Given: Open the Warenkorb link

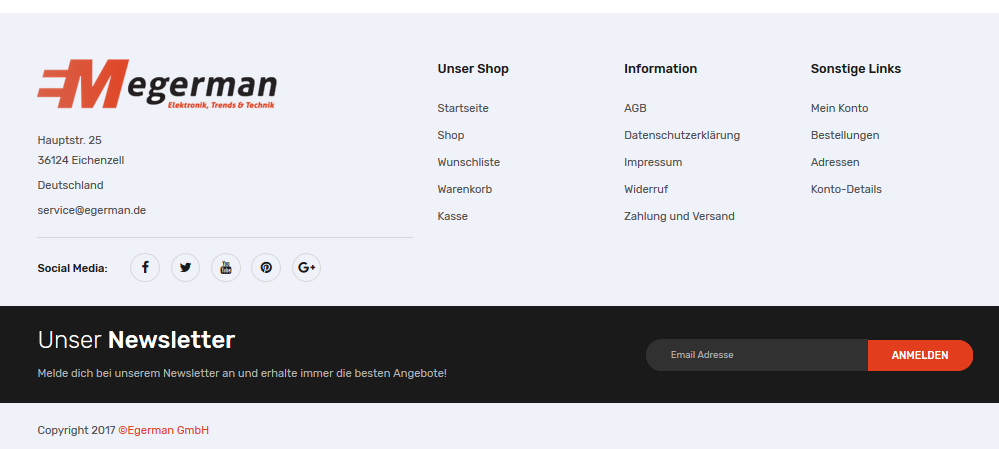Looking at the screenshot, I should pyautogui.click(x=465, y=189).
